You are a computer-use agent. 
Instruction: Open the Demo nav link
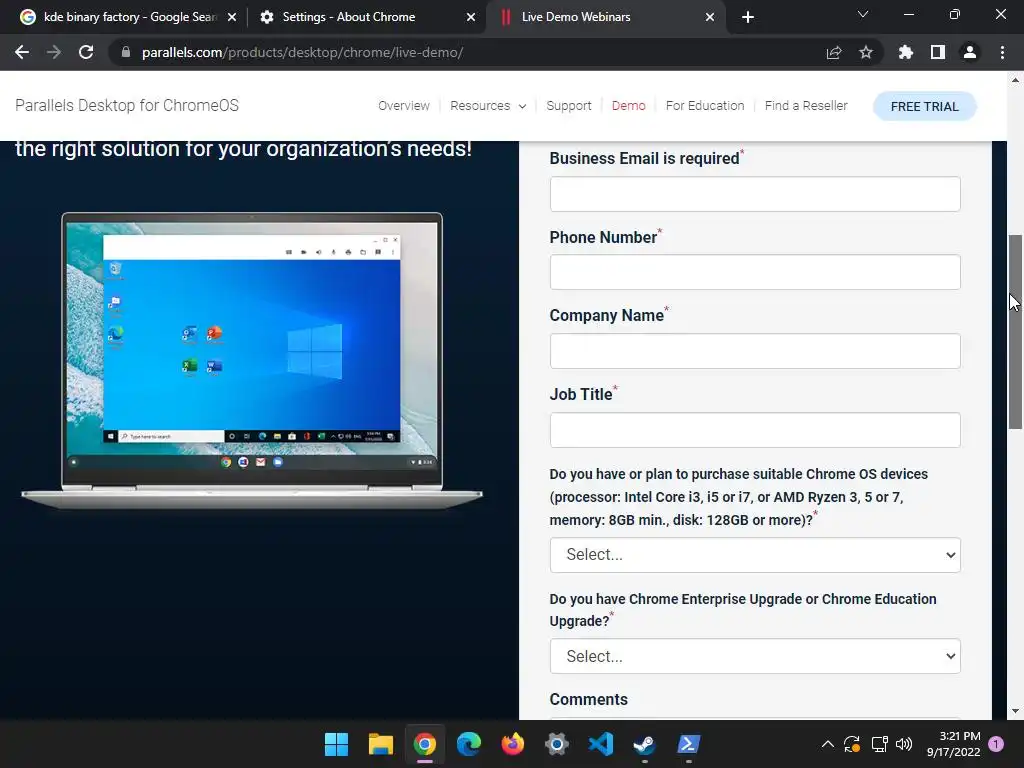(x=628, y=106)
